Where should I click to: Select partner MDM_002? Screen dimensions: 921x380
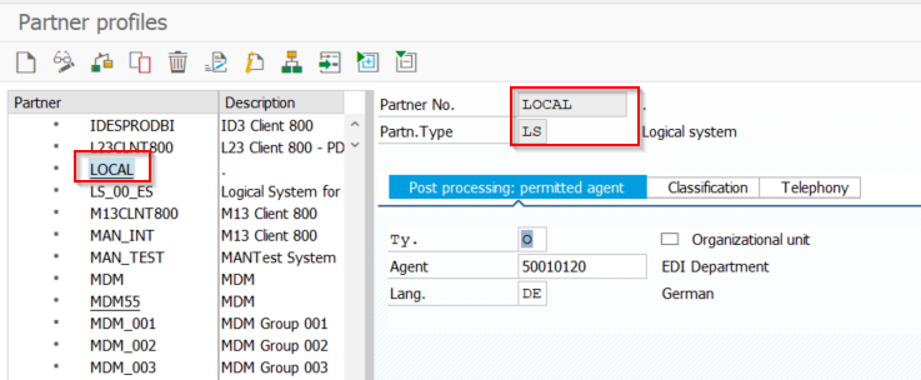[x=122, y=345]
